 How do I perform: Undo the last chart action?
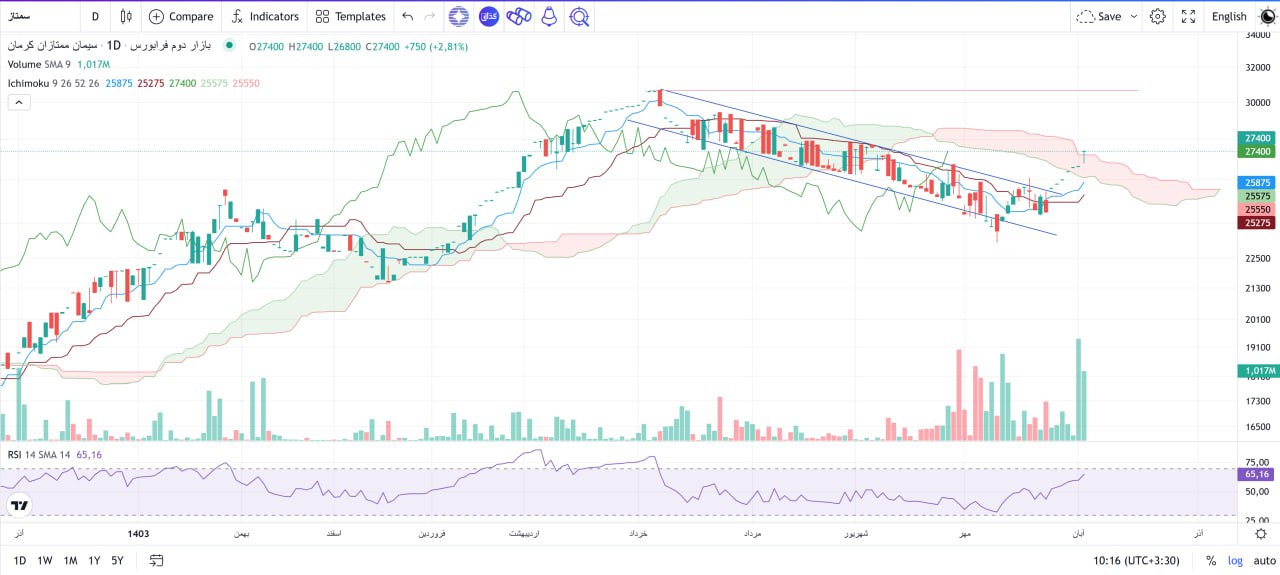tap(407, 16)
